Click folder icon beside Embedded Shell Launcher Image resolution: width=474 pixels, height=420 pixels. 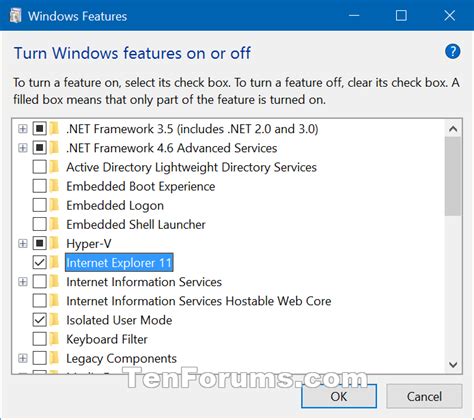click(x=54, y=224)
